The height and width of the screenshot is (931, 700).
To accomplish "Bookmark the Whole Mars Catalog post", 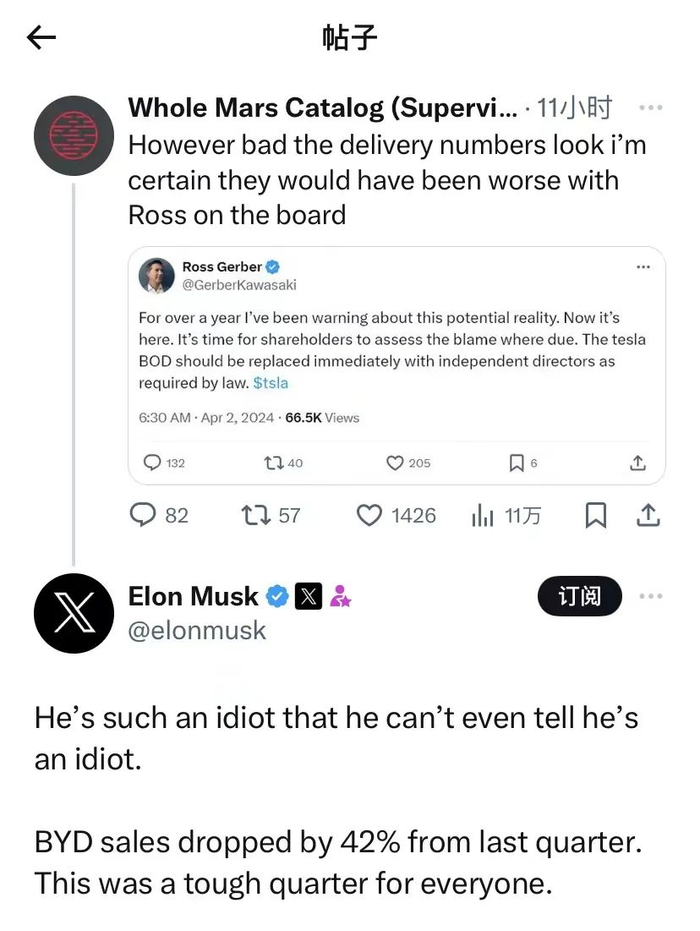I will pyautogui.click(x=595, y=515).
